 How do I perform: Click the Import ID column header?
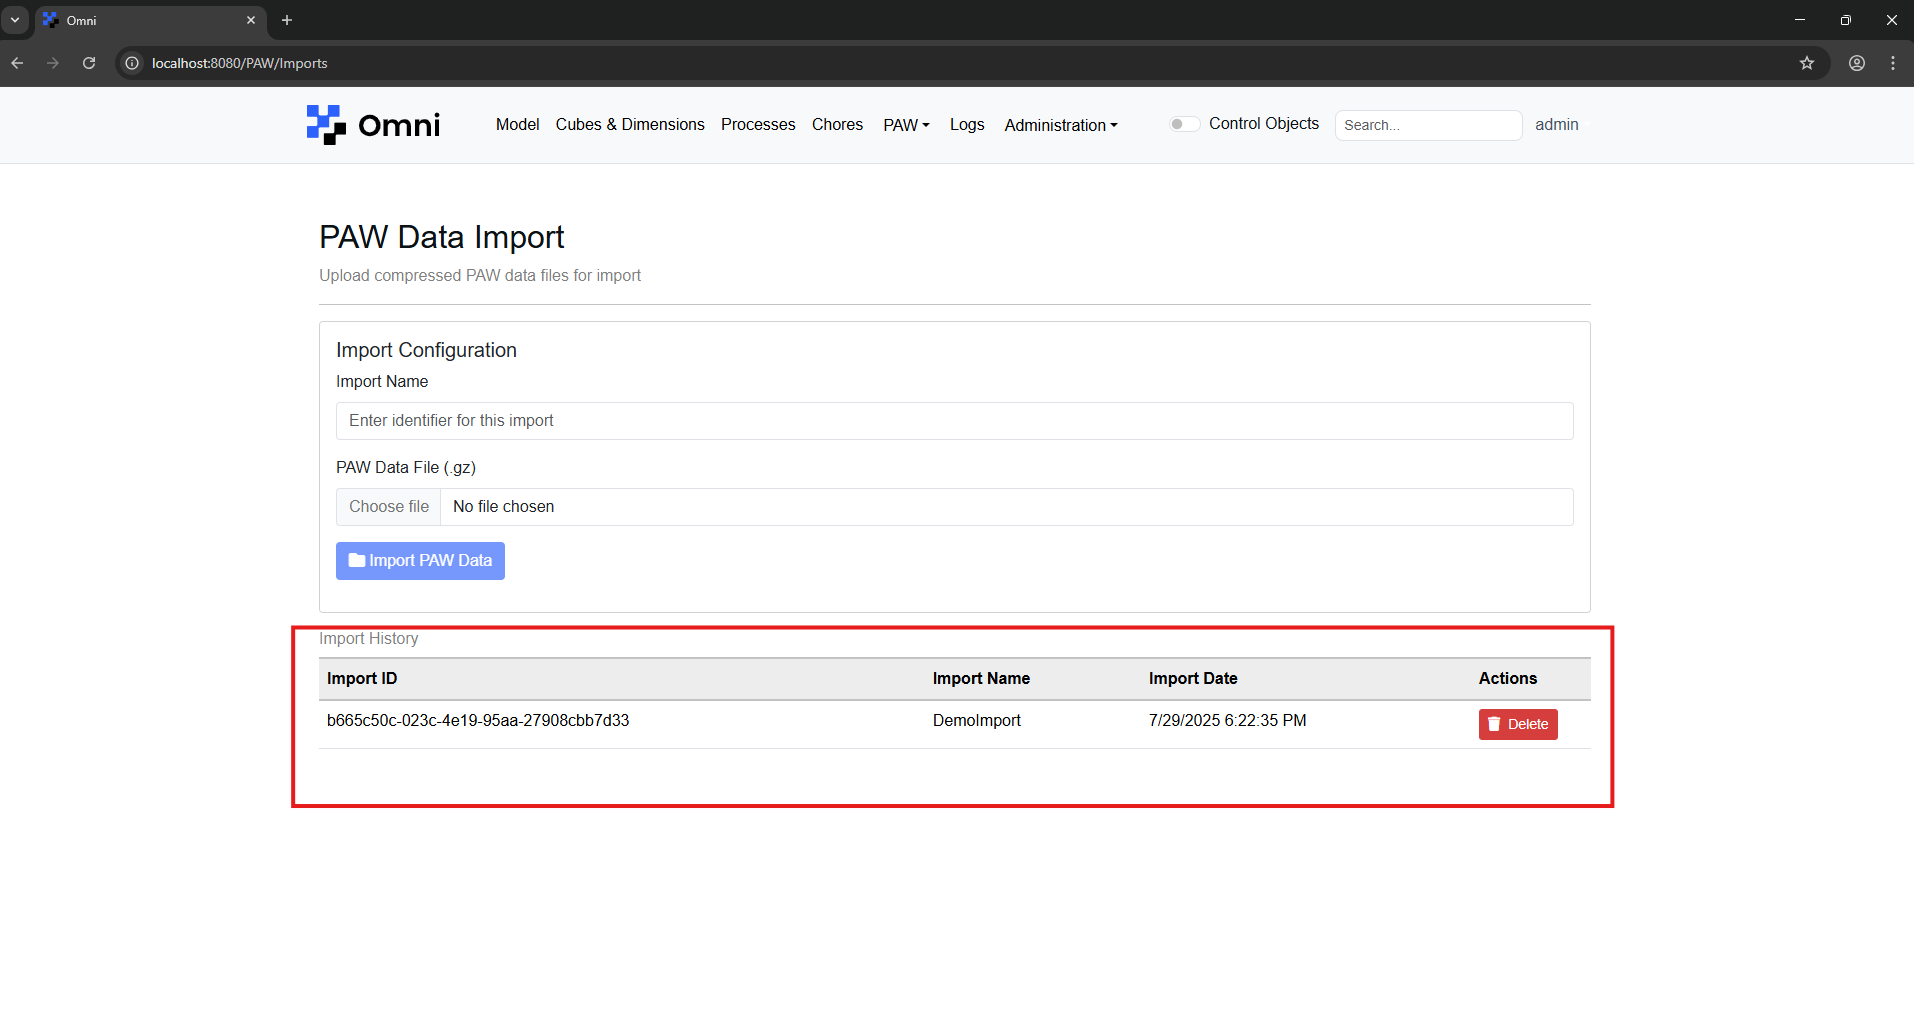click(x=362, y=678)
